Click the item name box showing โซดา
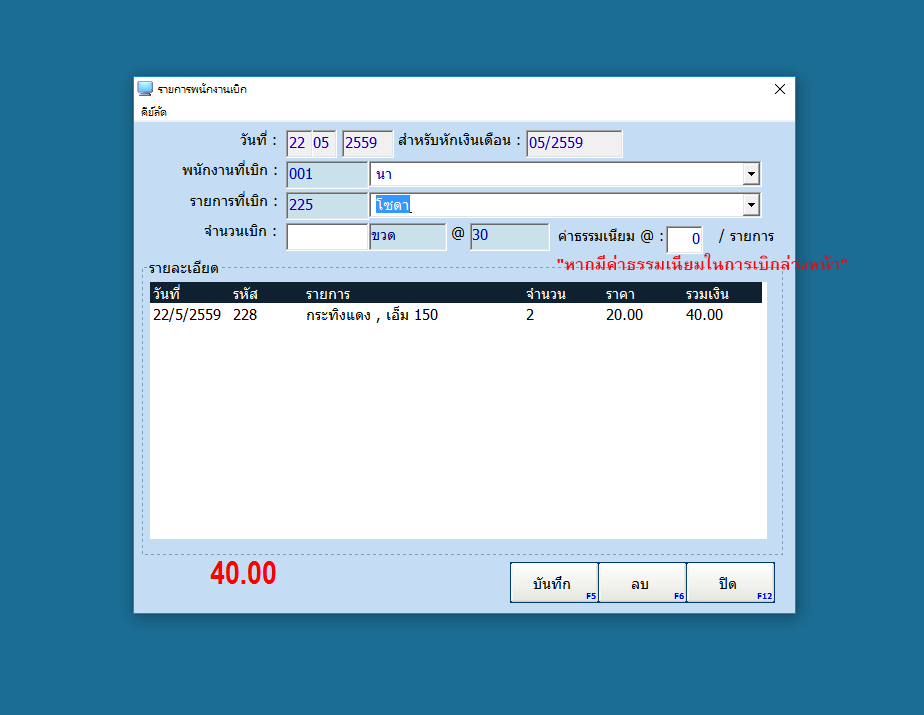Image resolution: width=924 pixels, height=715 pixels. 557,205
